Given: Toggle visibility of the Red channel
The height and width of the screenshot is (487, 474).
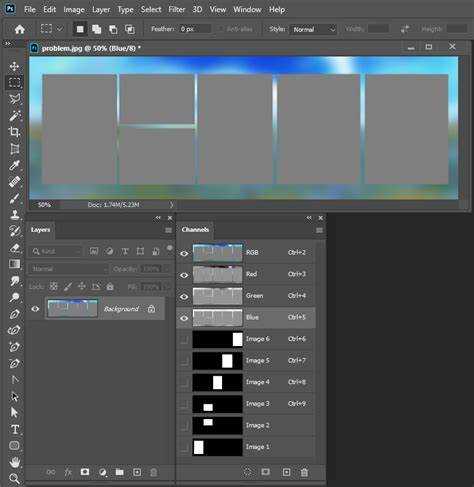Looking at the screenshot, I should (x=184, y=275).
